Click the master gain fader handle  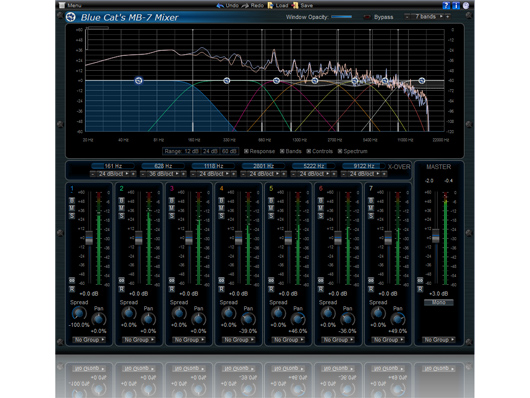point(436,235)
